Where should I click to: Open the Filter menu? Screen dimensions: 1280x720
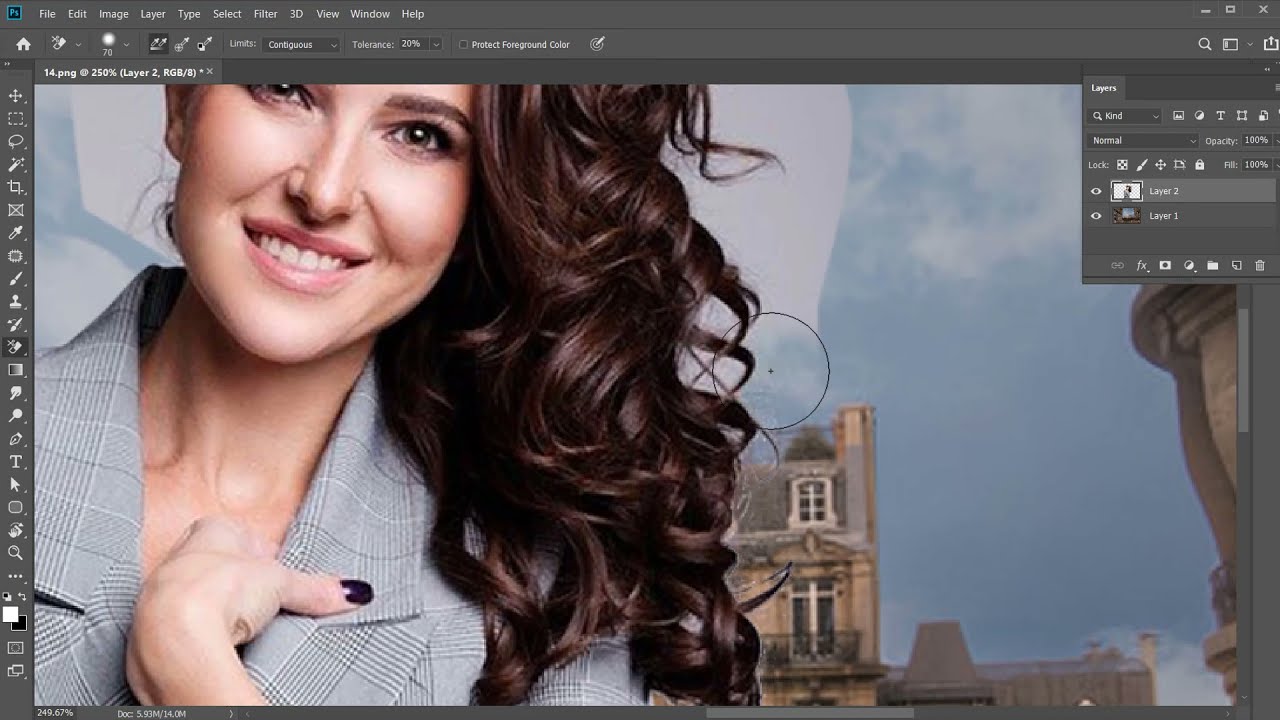[265, 14]
